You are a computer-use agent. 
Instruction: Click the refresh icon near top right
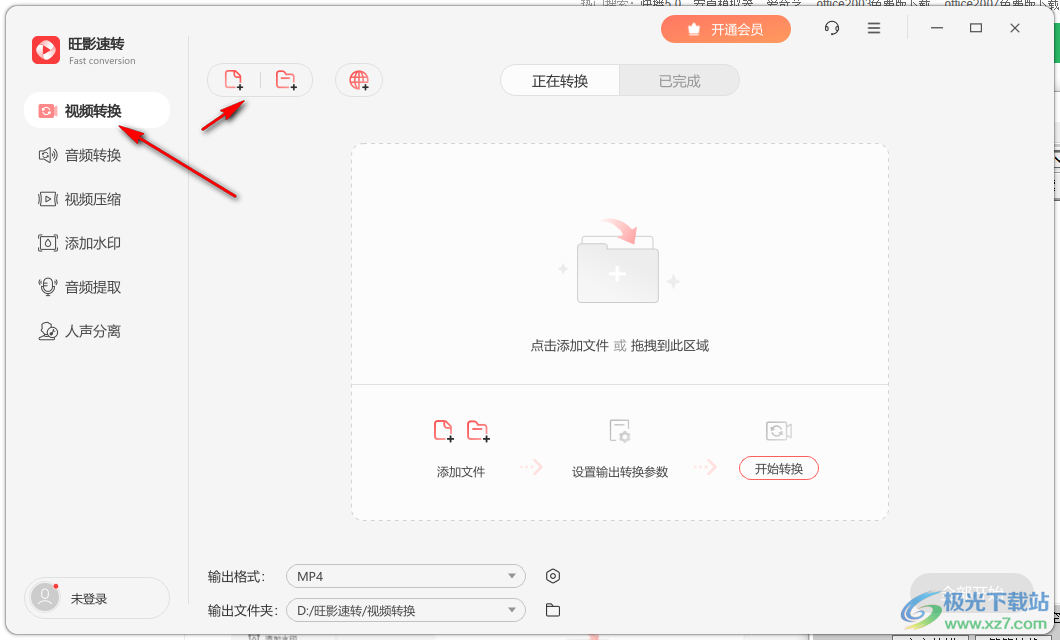click(831, 28)
